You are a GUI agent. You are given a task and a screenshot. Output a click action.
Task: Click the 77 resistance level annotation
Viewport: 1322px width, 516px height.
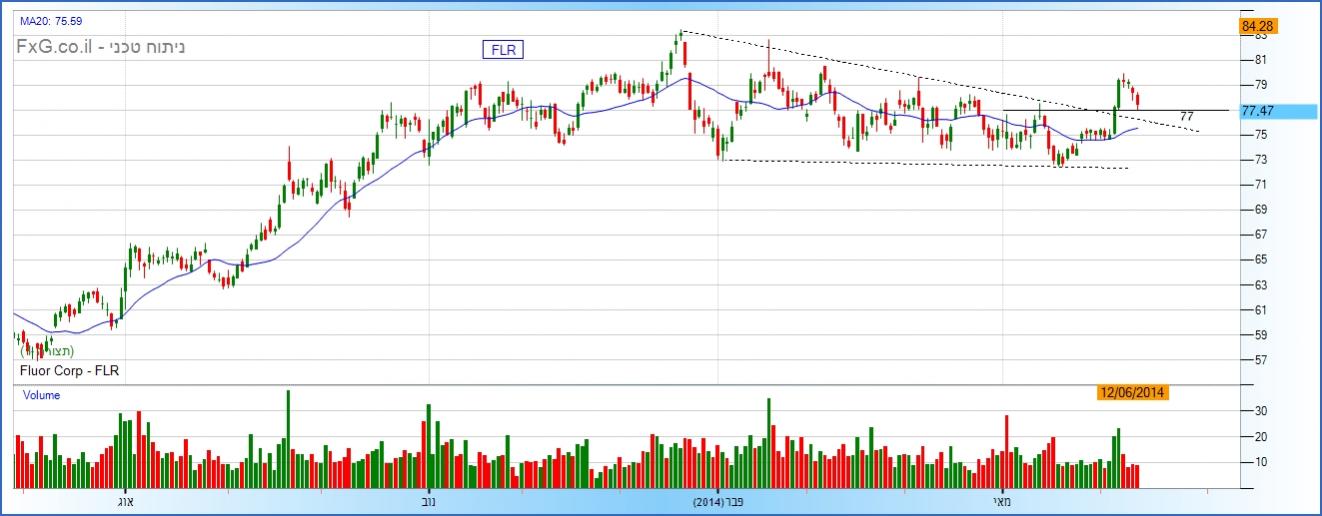pyautogui.click(x=1187, y=117)
